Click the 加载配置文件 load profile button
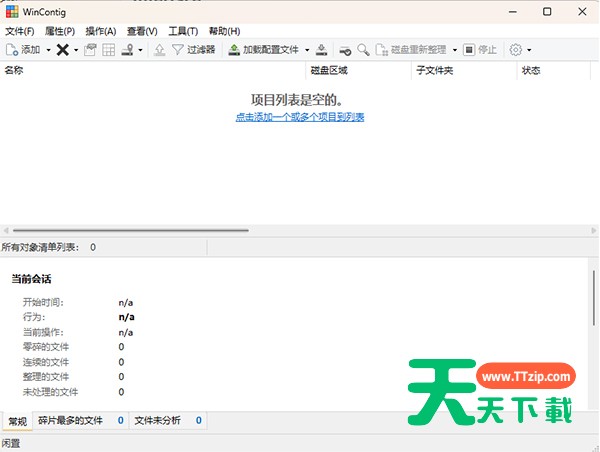 click(x=263, y=50)
